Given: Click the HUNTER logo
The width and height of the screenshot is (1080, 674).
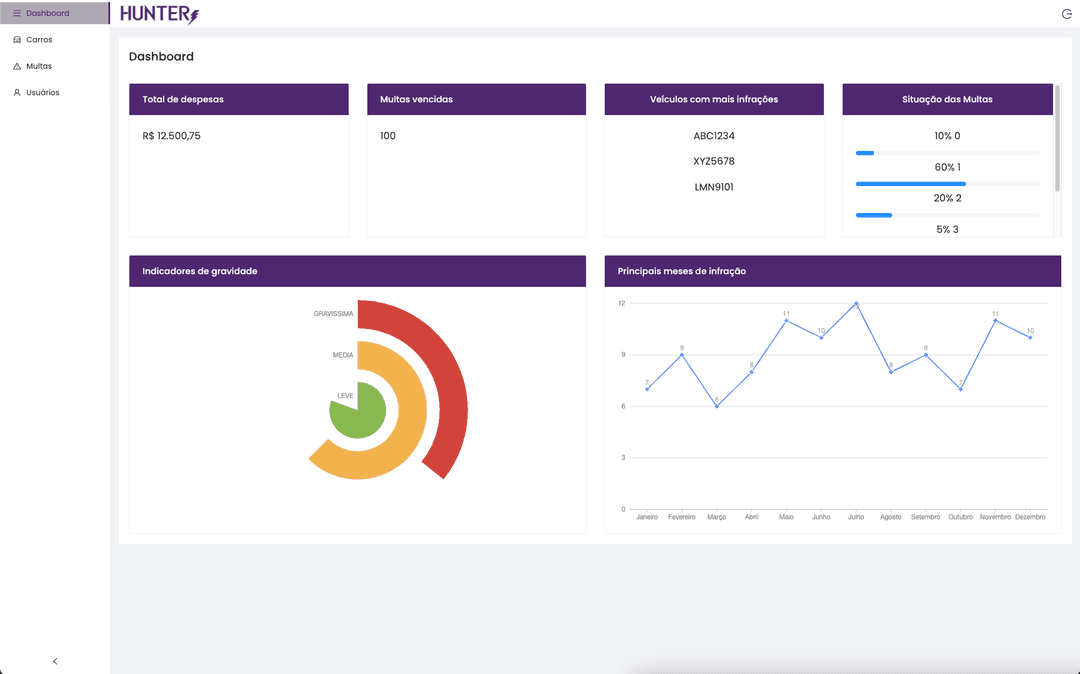Looking at the screenshot, I should [160, 14].
